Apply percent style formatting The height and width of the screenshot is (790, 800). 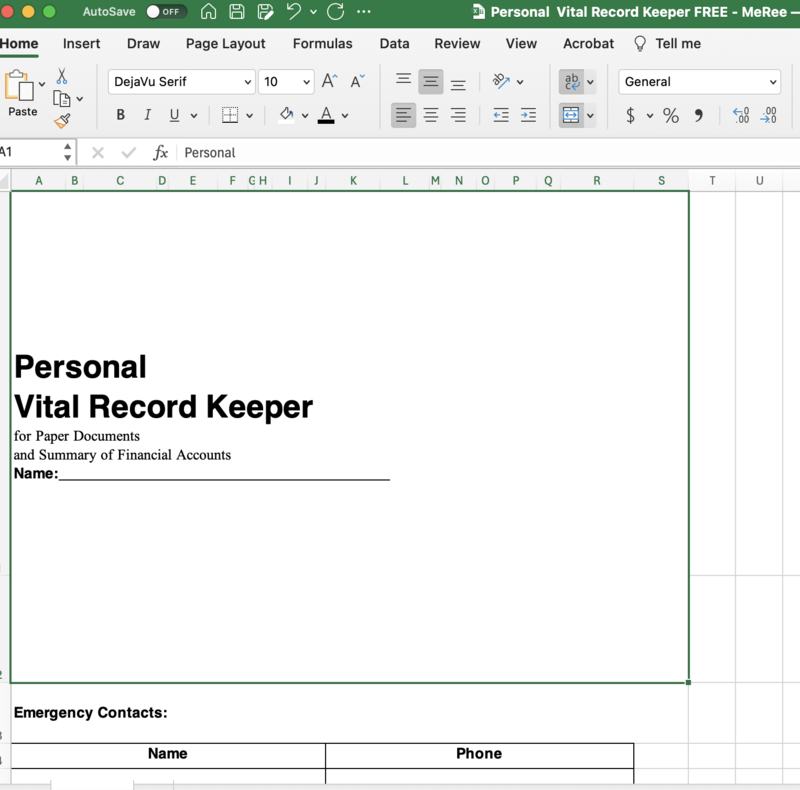click(x=671, y=115)
